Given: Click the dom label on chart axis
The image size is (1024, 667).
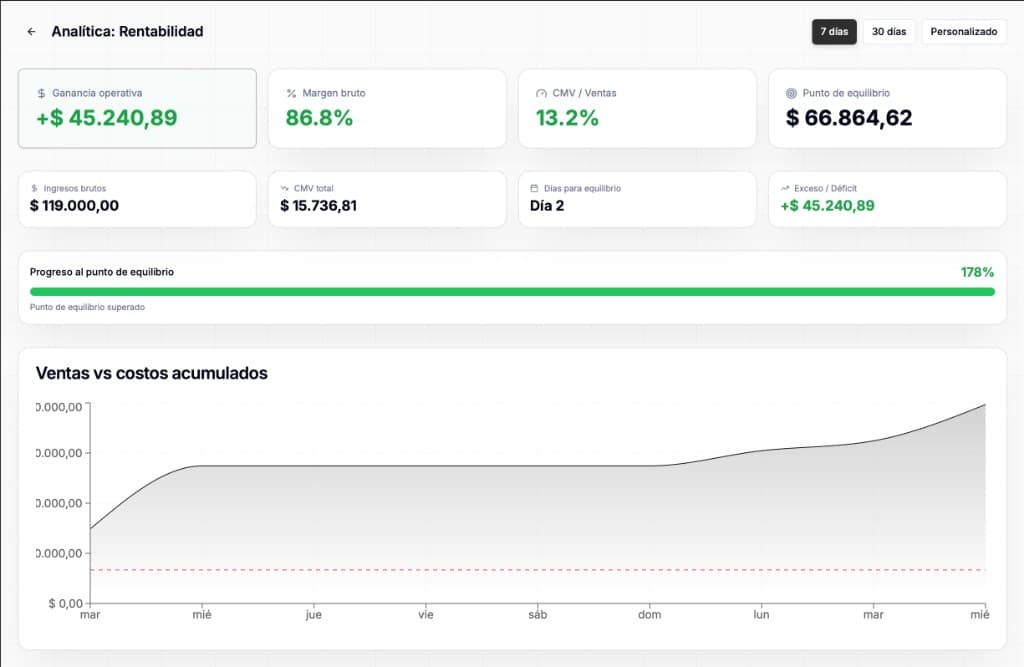Looking at the screenshot, I should pyautogui.click(x=650, y=615).
